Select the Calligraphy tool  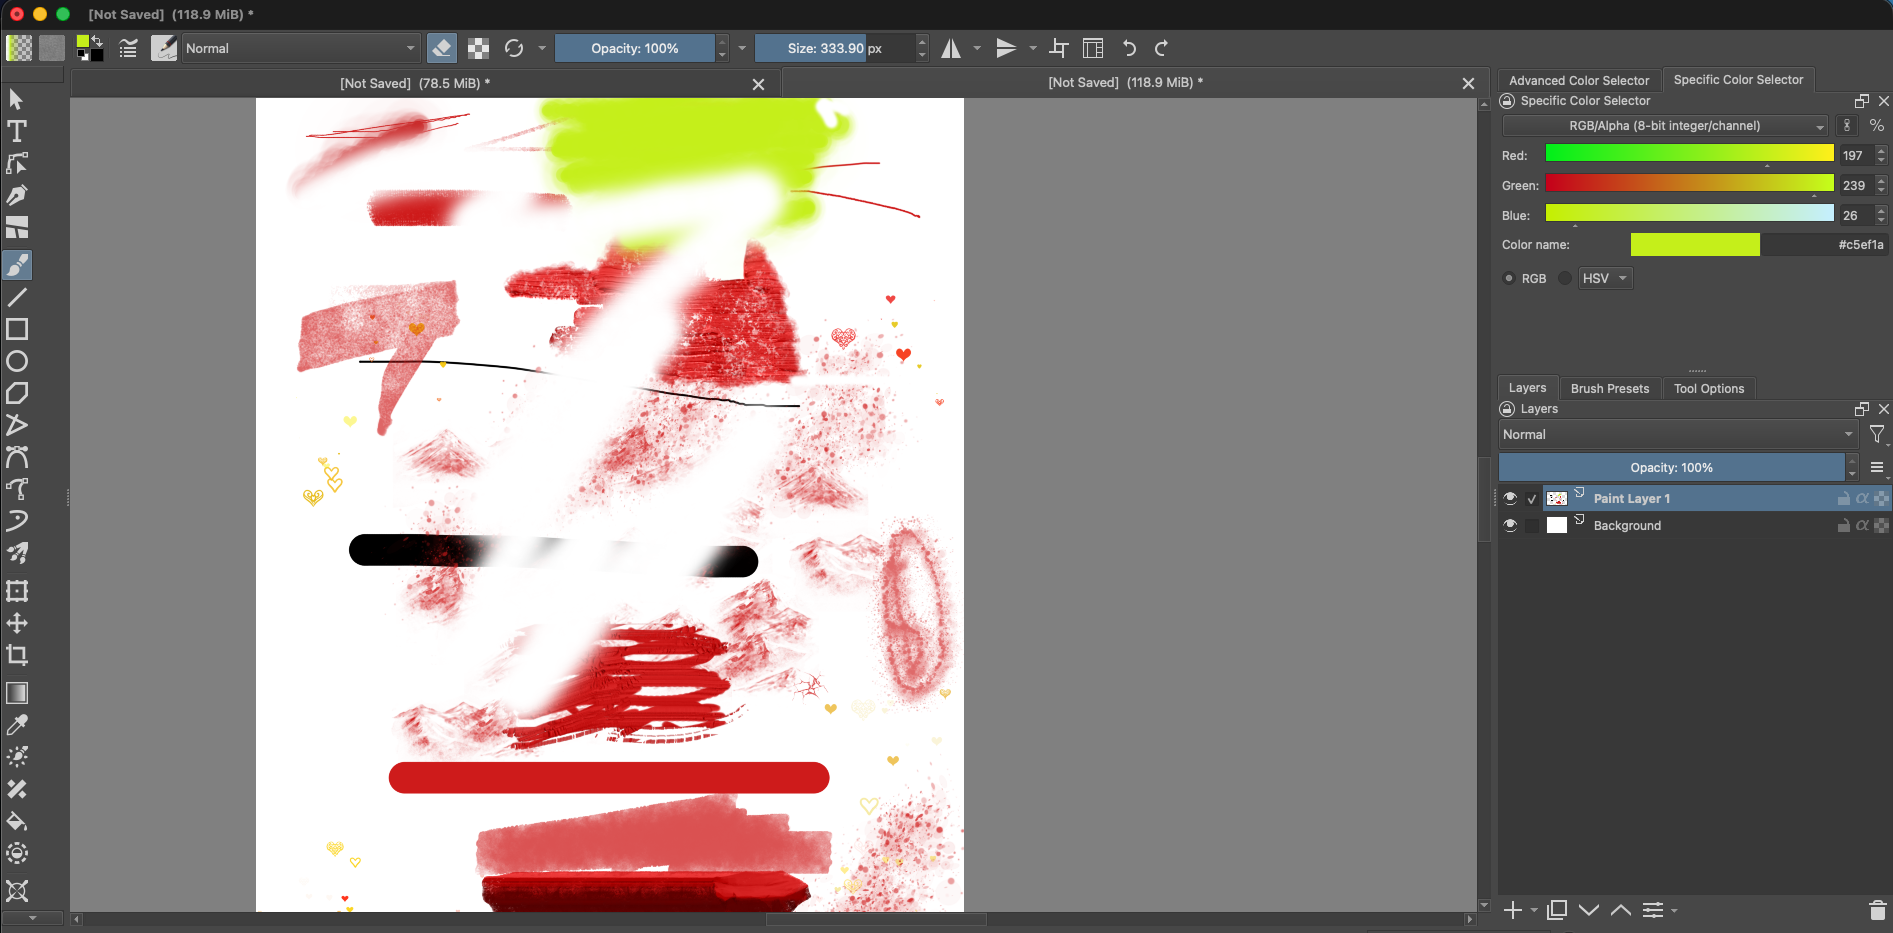(17, 195)
